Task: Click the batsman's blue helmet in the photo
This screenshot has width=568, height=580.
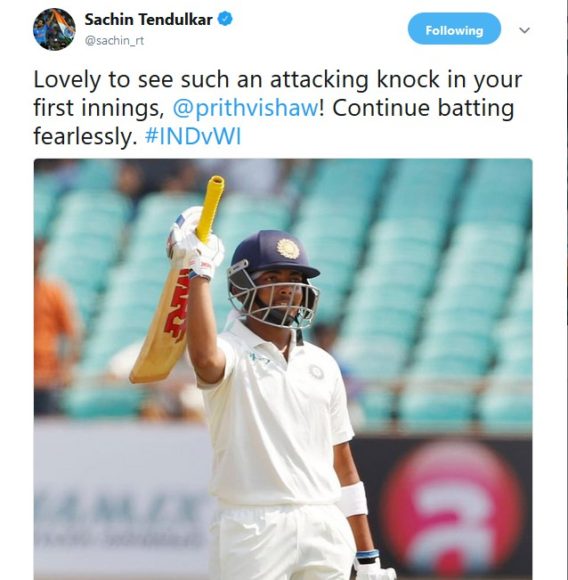Action: coord(274,254)
